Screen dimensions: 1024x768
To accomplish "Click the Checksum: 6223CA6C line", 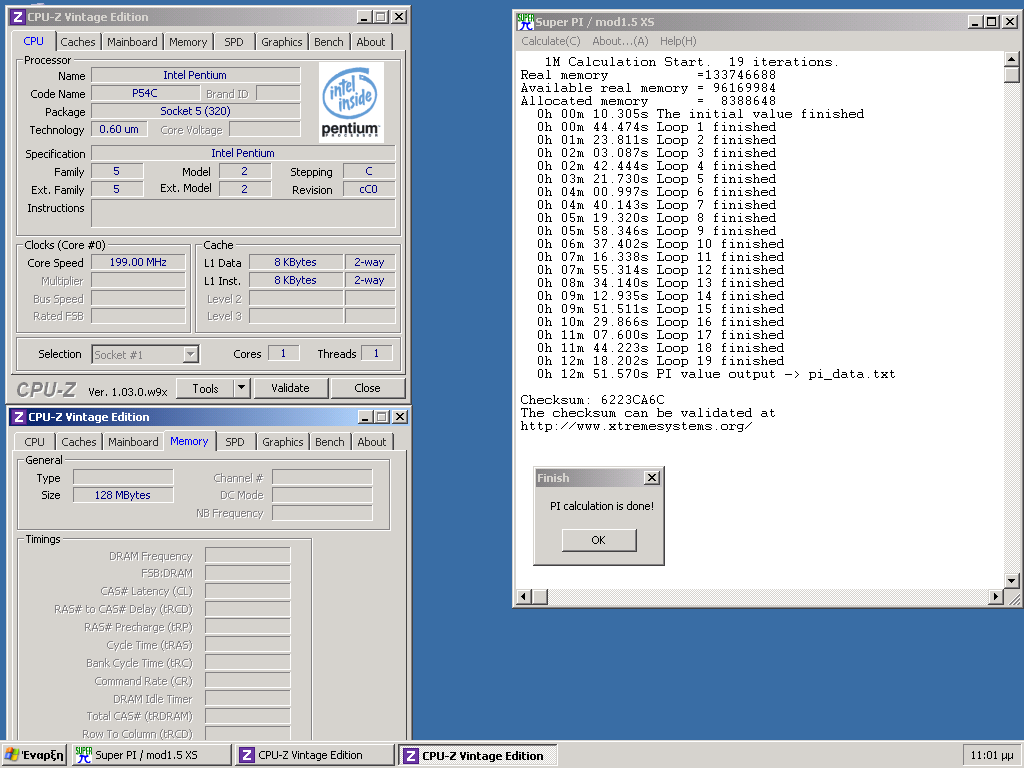I will [592, 400].
